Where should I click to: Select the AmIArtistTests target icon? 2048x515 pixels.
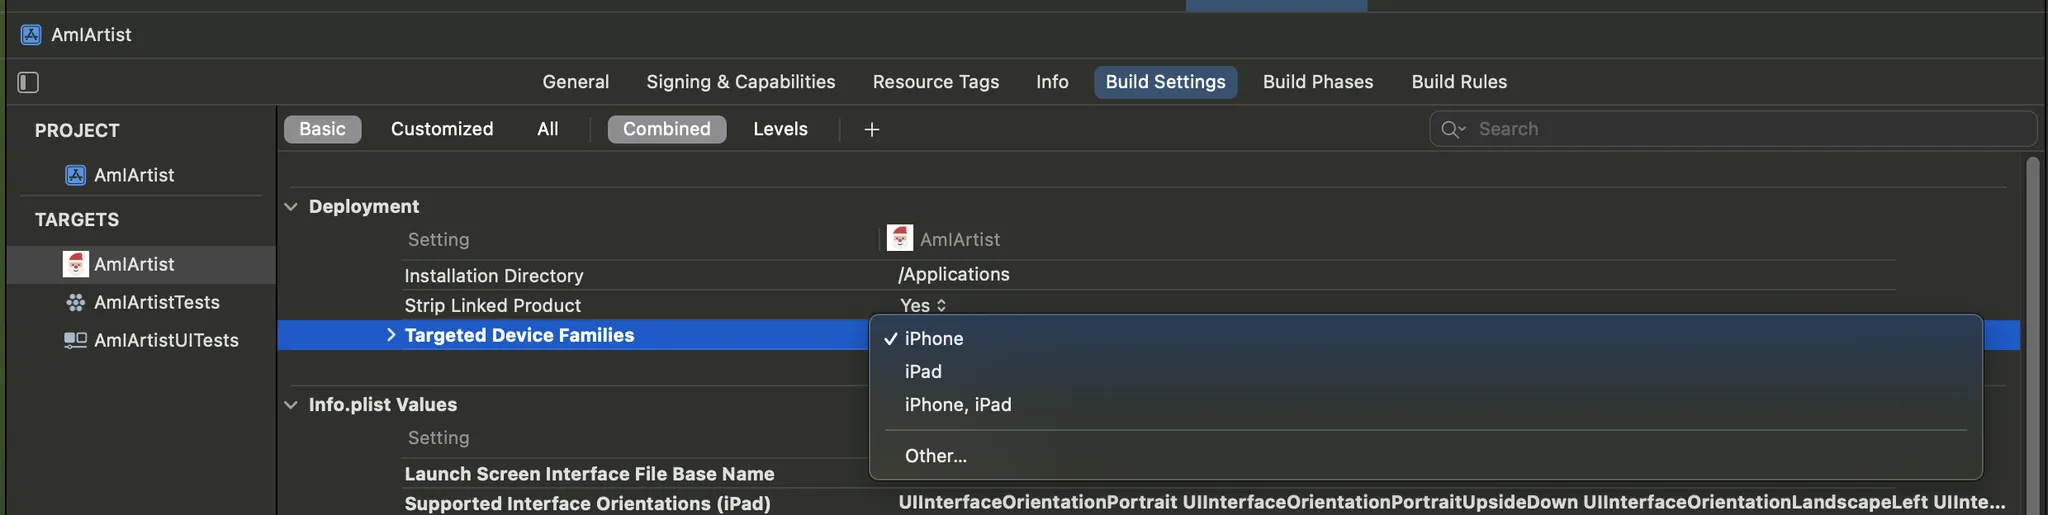[x=75, y=302]
